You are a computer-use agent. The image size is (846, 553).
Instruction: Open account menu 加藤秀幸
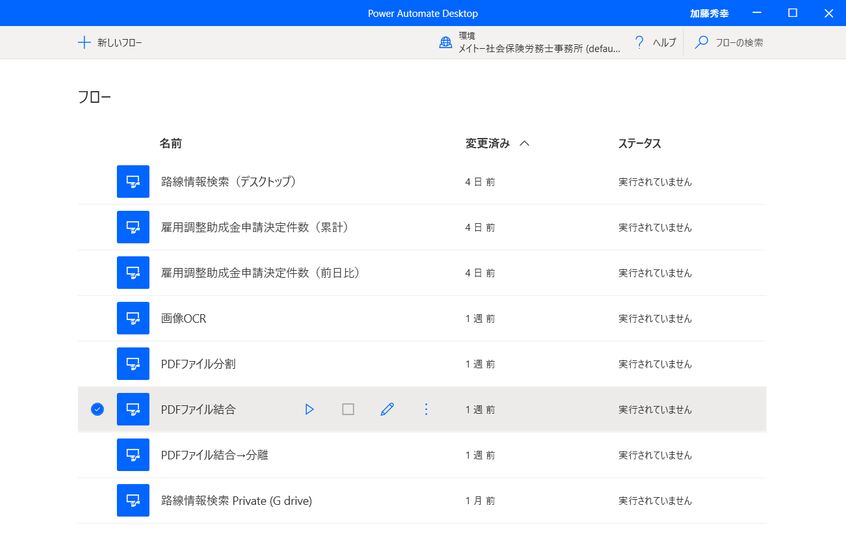(709, 13)
